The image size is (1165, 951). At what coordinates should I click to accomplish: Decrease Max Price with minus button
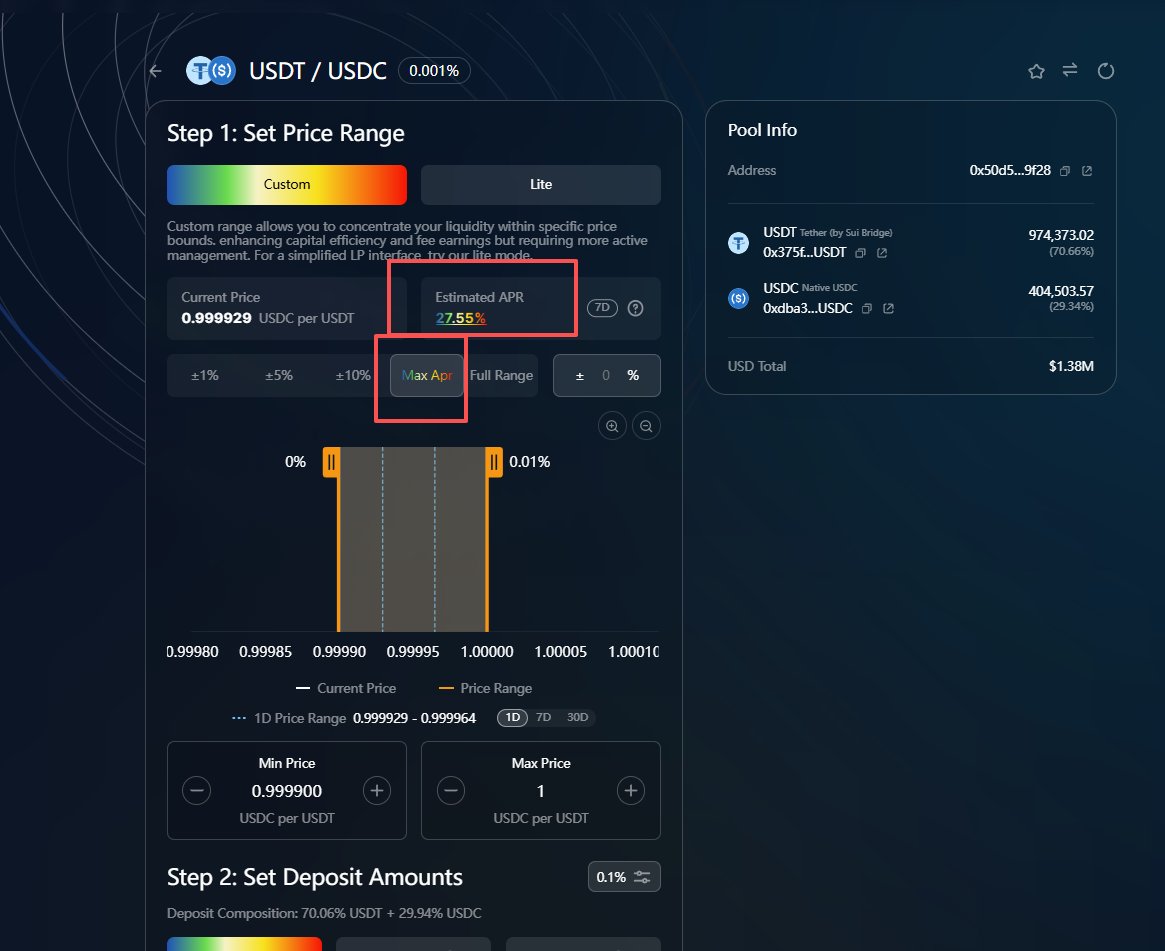pyautogui.click(x=451, y=791)
